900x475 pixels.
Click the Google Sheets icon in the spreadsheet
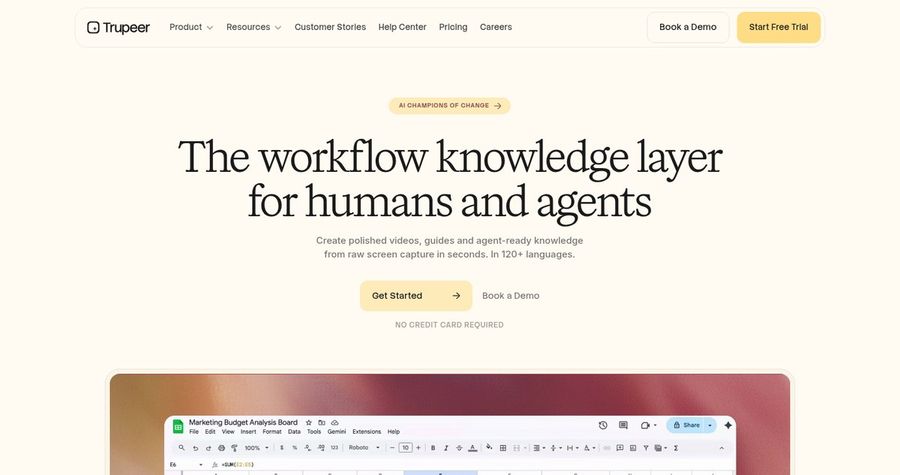tap(178, 426)
